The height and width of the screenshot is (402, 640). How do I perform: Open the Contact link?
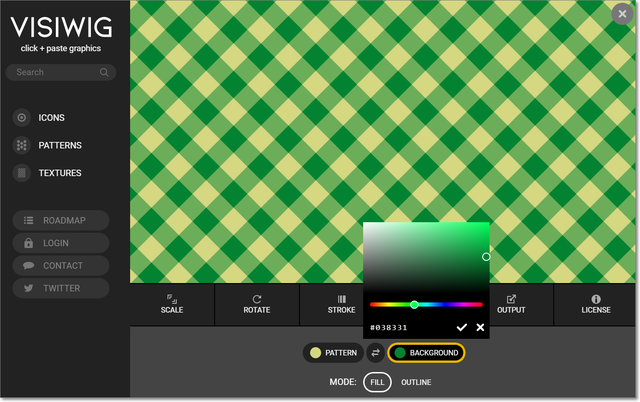[x=61, y=266]
